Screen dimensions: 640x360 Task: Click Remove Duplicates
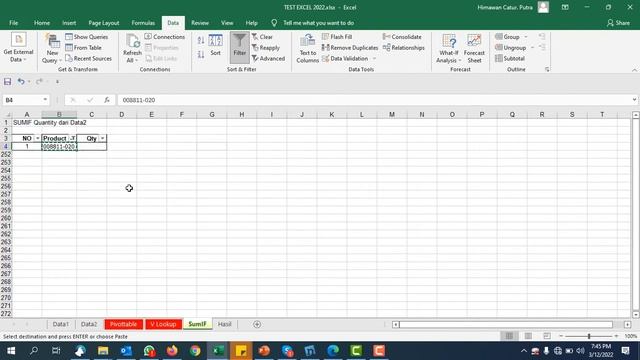[x=350, y=47]
